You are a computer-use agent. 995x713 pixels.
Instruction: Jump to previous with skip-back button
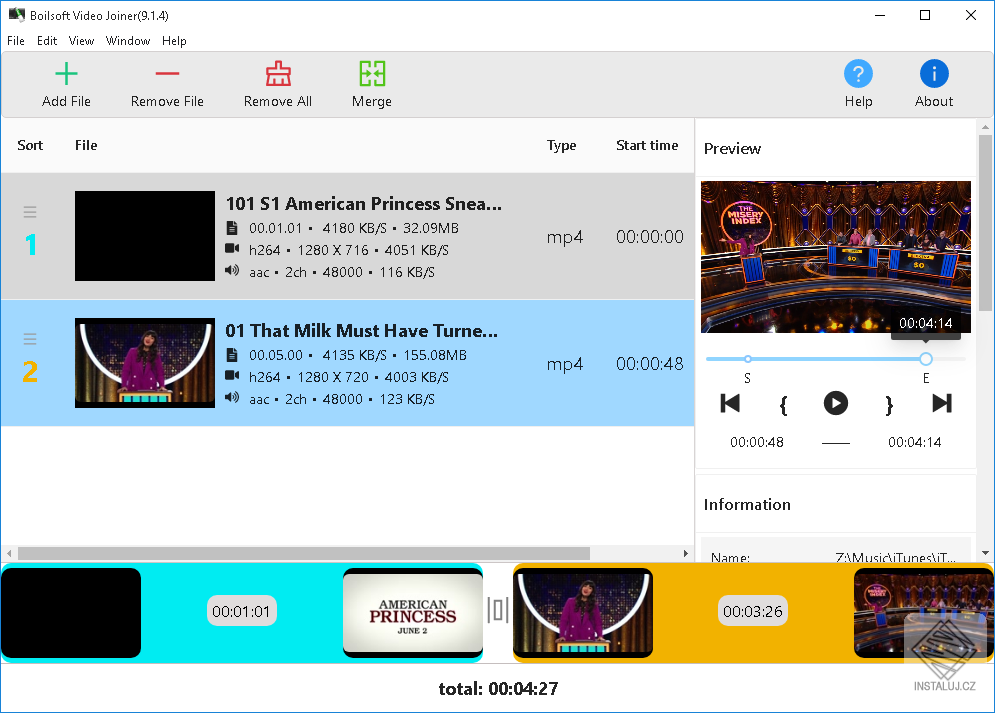click(730, 403)
